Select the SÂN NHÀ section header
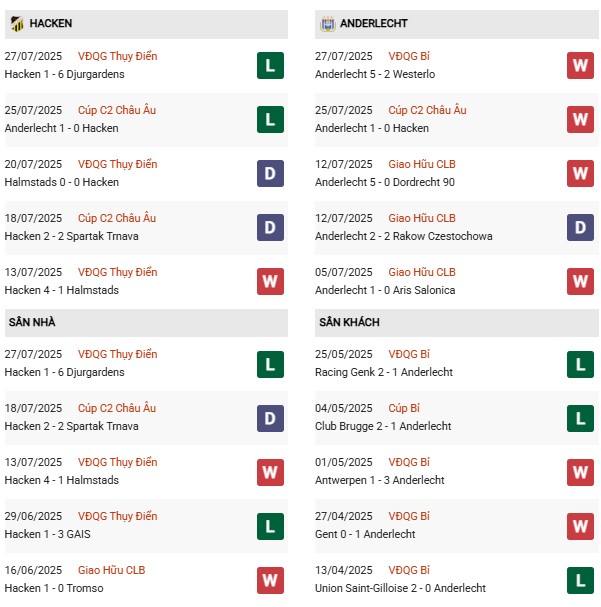This screenshot has width=601, height=607. [x=32, y=323]
